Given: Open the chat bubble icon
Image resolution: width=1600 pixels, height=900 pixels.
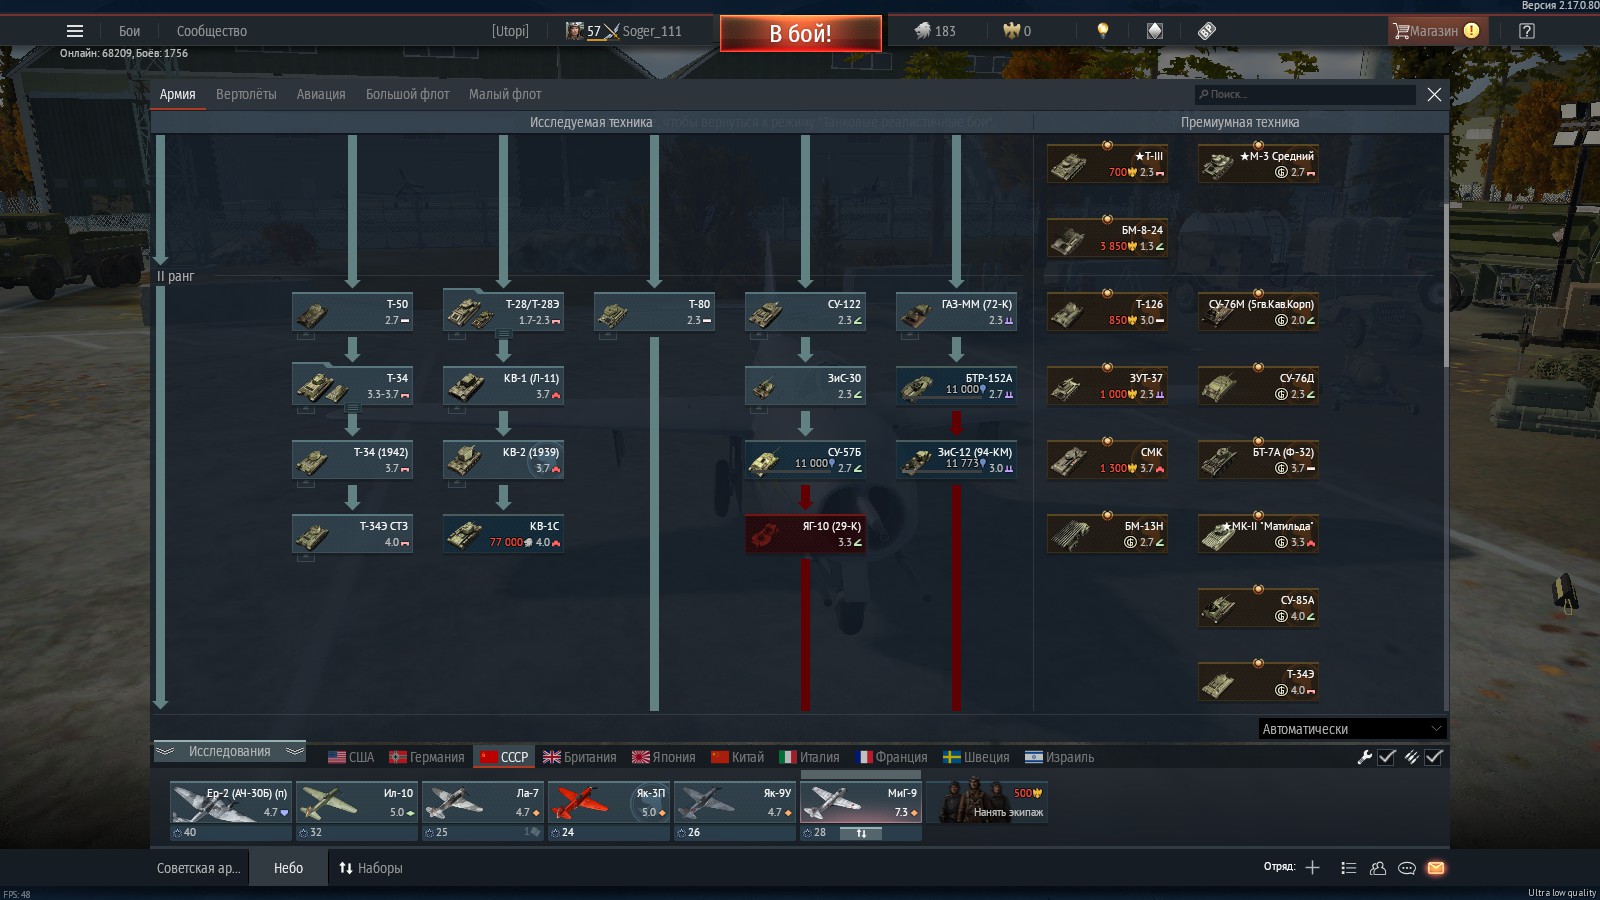Looking at the screenshot, I should (x=1407, y=868).
